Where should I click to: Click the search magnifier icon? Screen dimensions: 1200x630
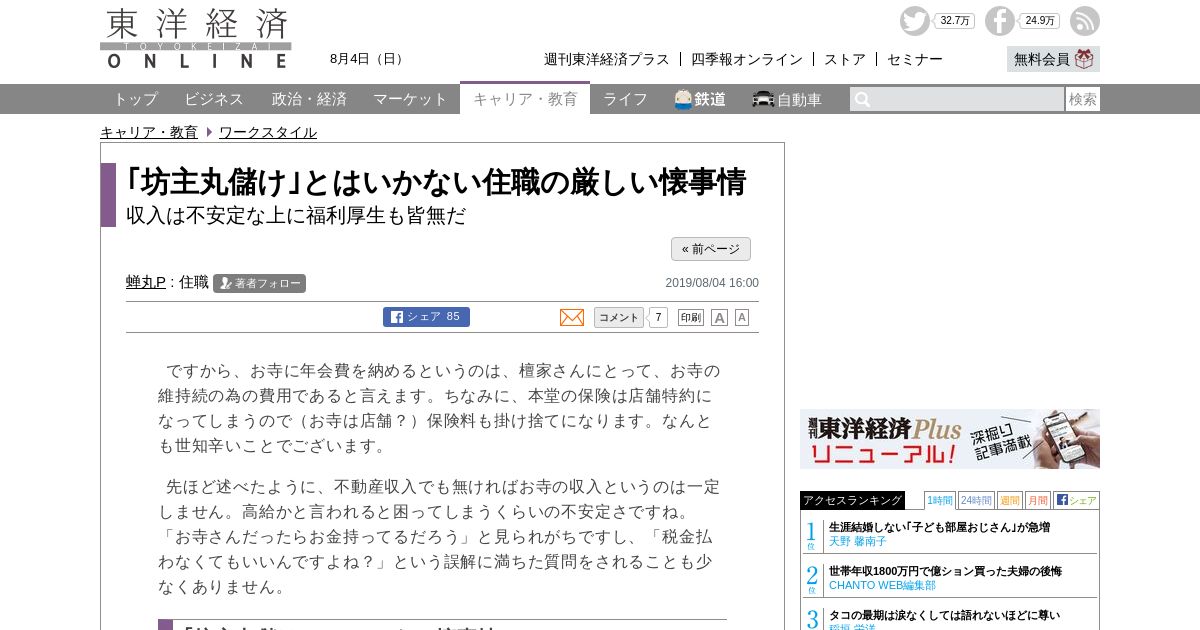[x=862, y=99]
